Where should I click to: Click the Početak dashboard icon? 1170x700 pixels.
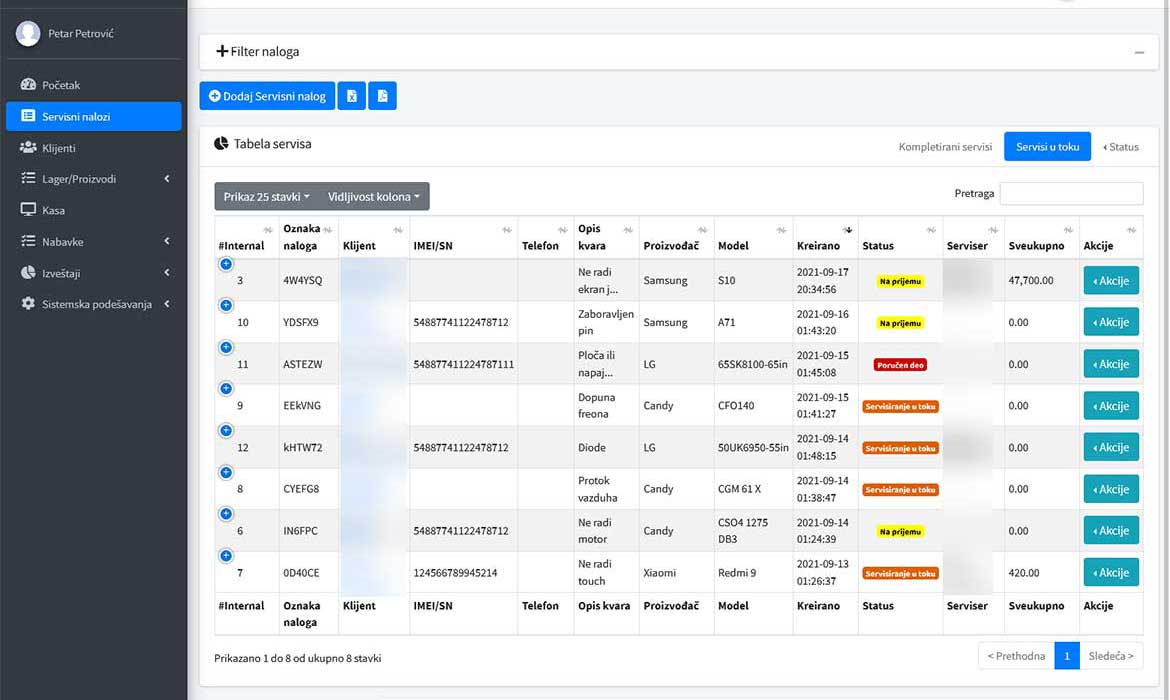28,85
